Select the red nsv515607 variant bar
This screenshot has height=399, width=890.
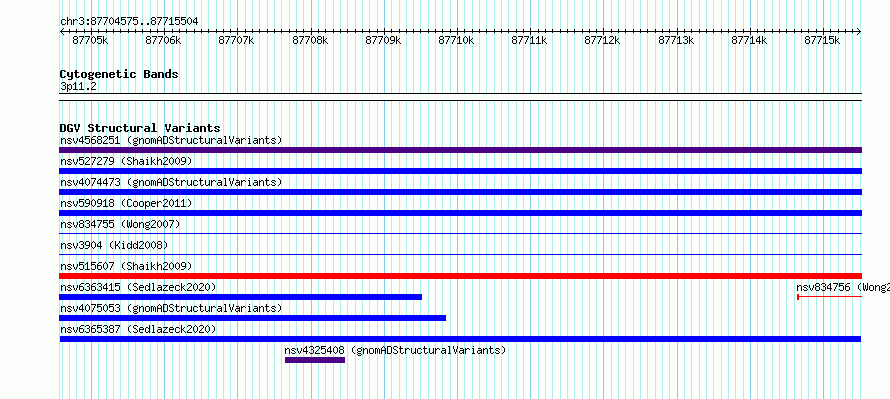pyautogui.click(x=460, y=276)
